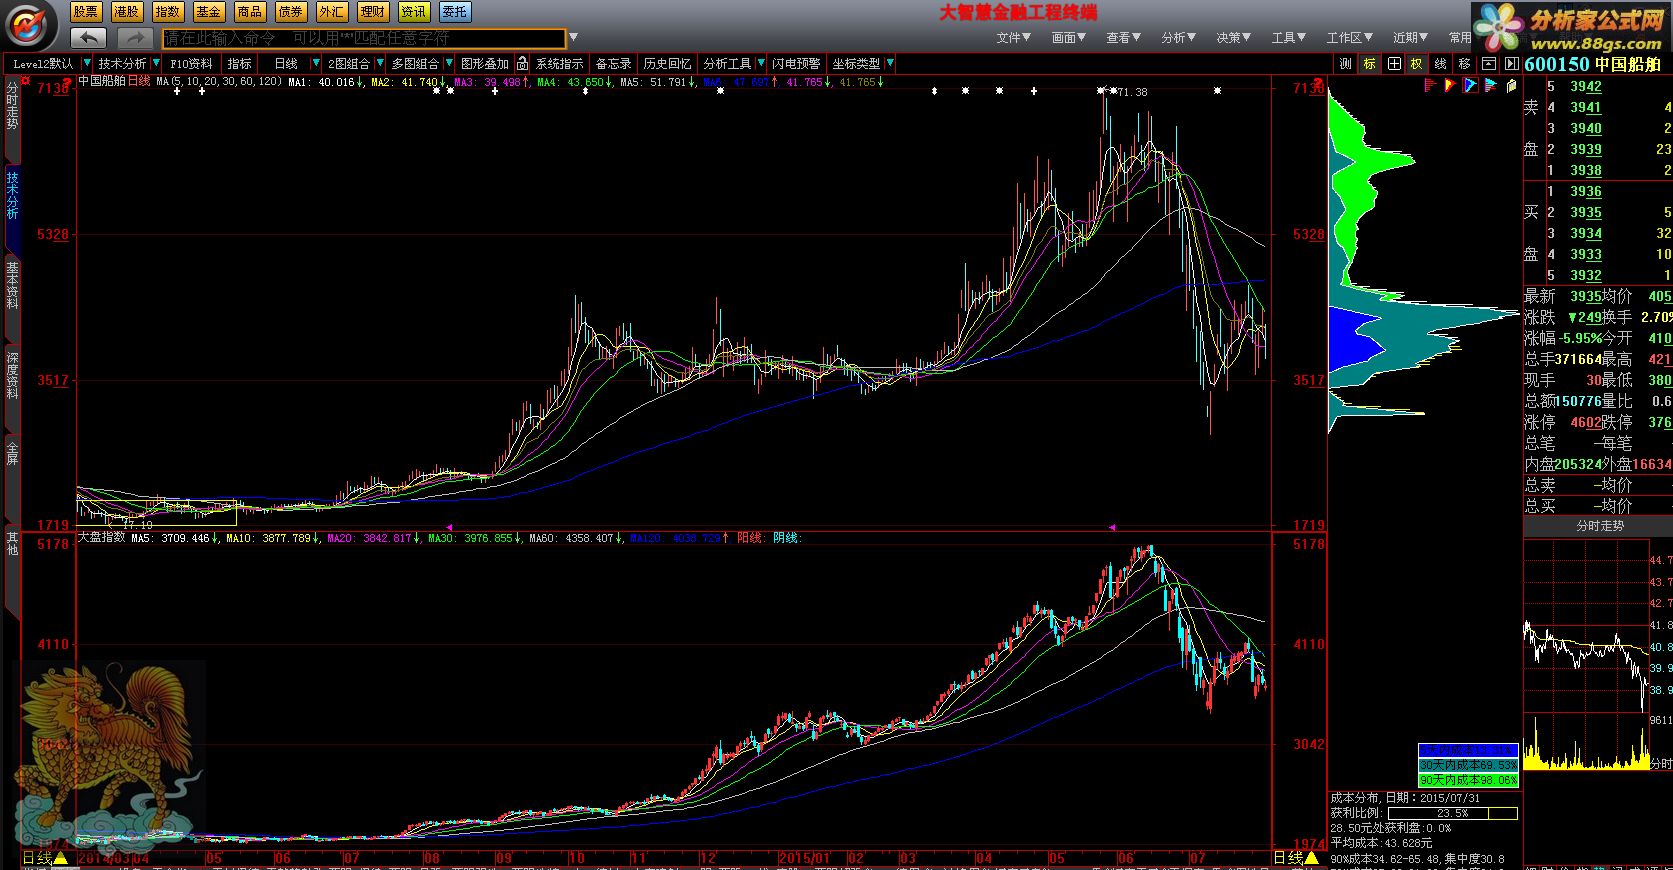Open the 工作区 menu
Image resolution: width=1673 pixels, height=870 pixels.
pyautogui.click(x=1350, y=38)
